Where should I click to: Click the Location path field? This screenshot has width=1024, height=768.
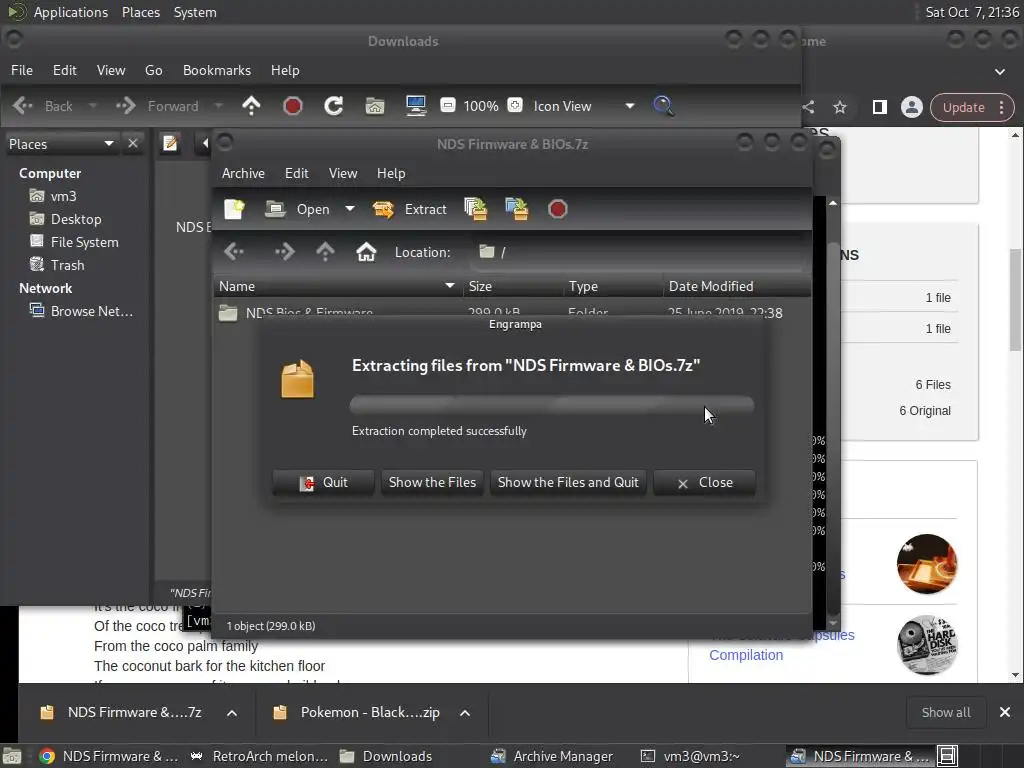coord(640,252)
